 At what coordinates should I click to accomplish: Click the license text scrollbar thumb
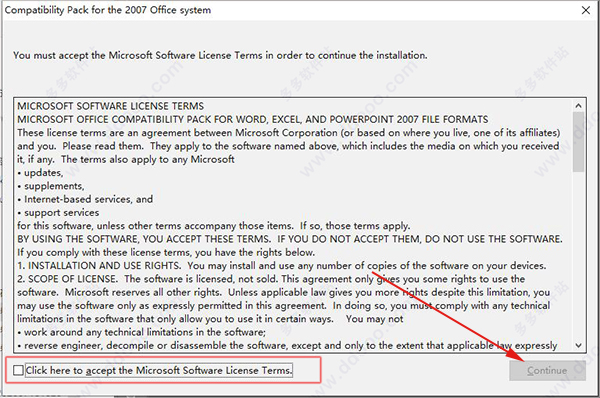click(x=578, y=142)
